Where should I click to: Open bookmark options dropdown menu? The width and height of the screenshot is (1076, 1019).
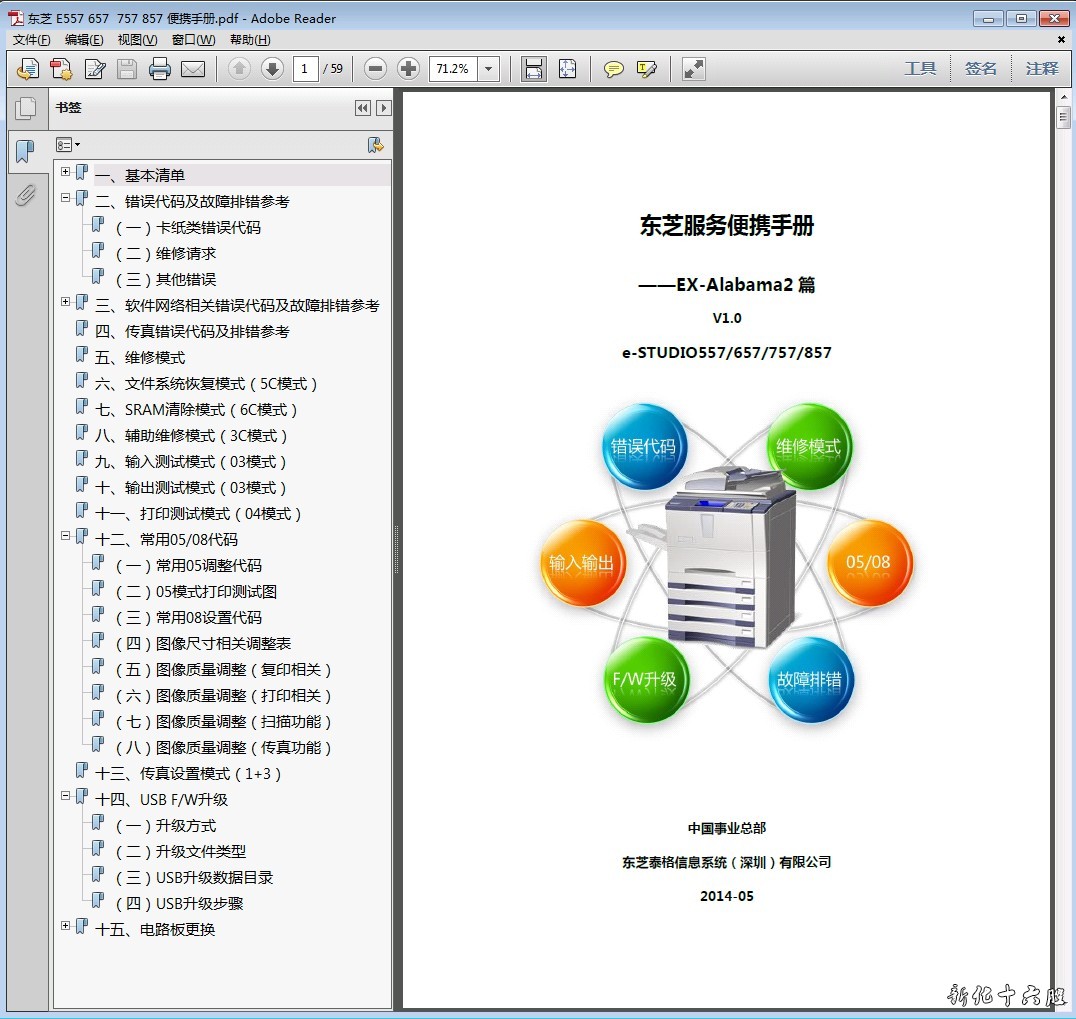pyautogui.click(x=69, y=145)
